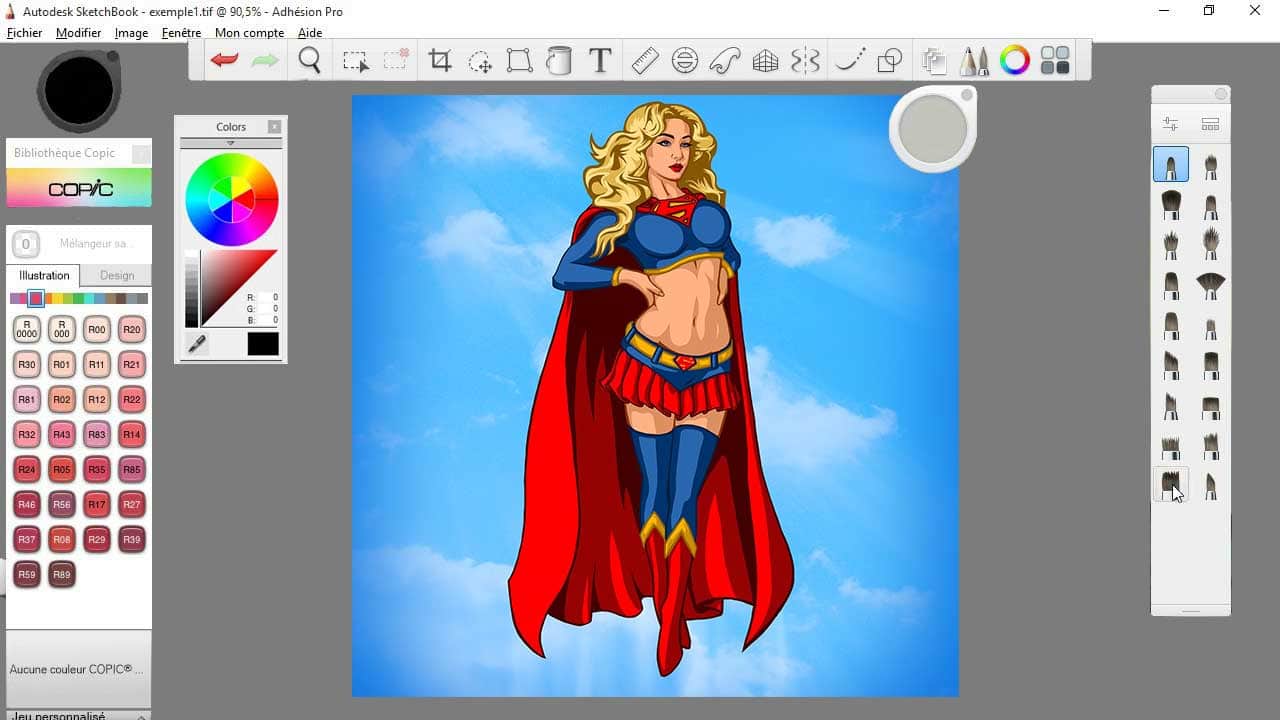Select the fan brush in palette
This screenshot has height=720, width=1280.
pyautogui.click(x=1211, y=286)
